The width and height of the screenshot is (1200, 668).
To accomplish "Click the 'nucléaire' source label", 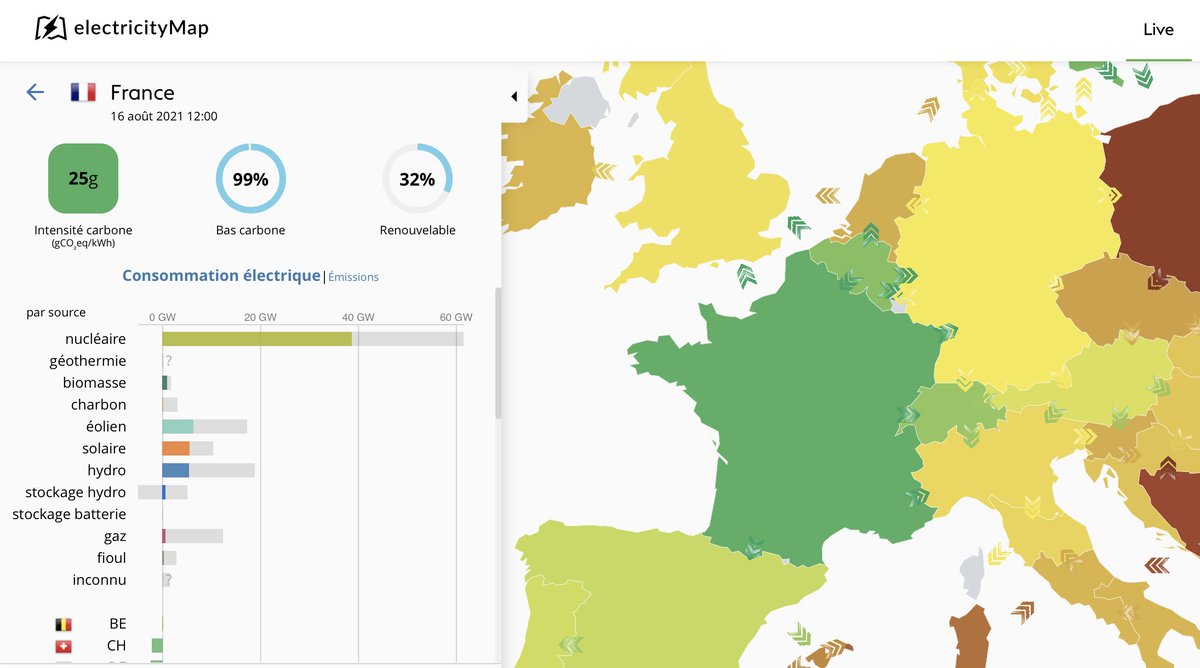I will point(96,339).
